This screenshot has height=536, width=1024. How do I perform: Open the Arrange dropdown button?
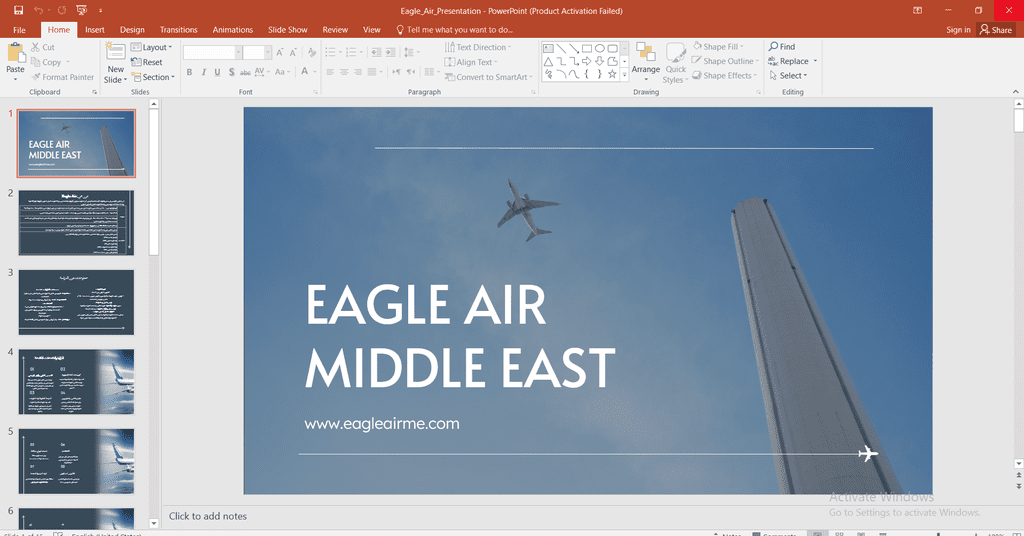646,61
